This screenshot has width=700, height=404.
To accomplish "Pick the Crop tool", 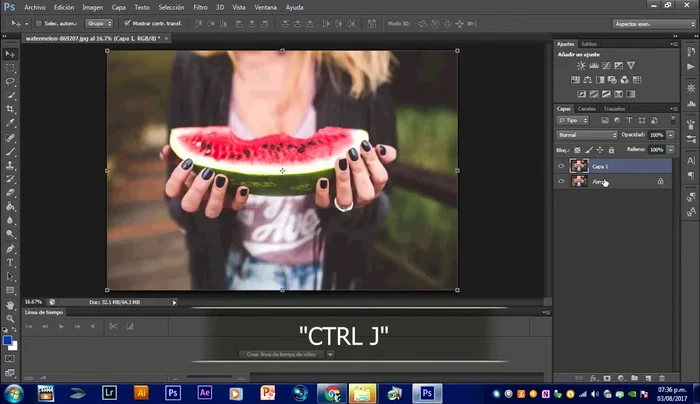I will tap(10, 109).
